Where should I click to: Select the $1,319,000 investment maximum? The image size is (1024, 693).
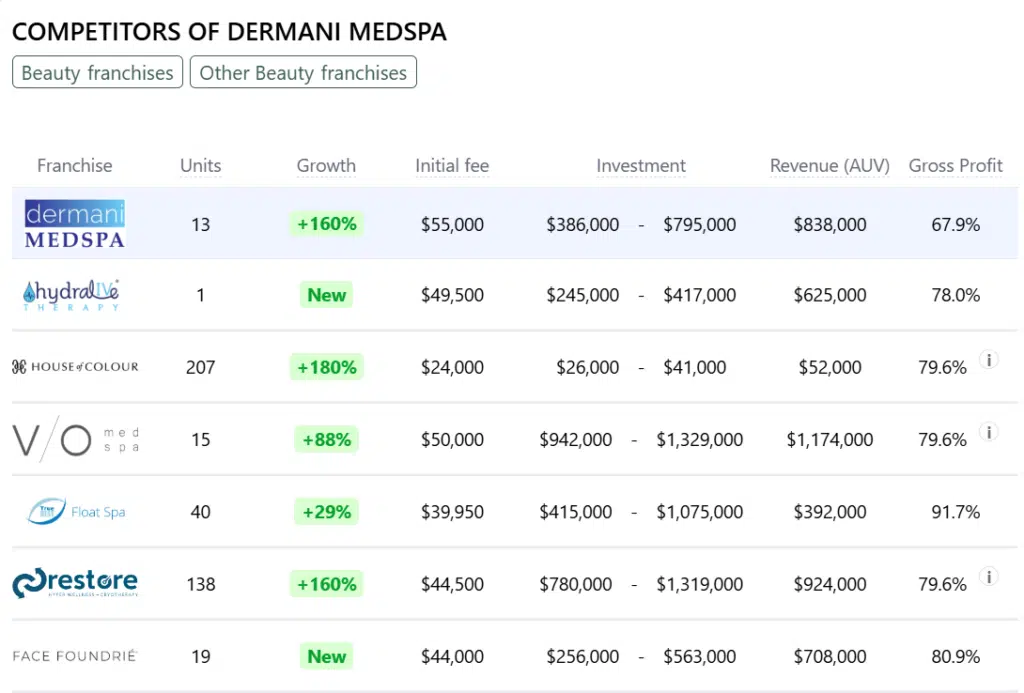click(699, 584)
